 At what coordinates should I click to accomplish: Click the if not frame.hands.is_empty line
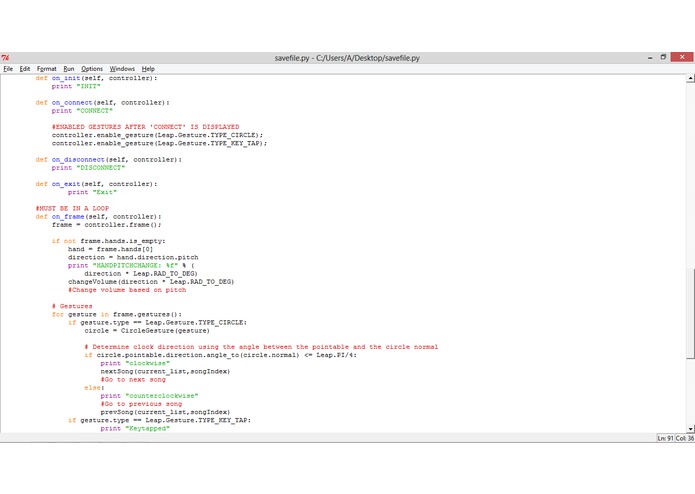point(109,241)
